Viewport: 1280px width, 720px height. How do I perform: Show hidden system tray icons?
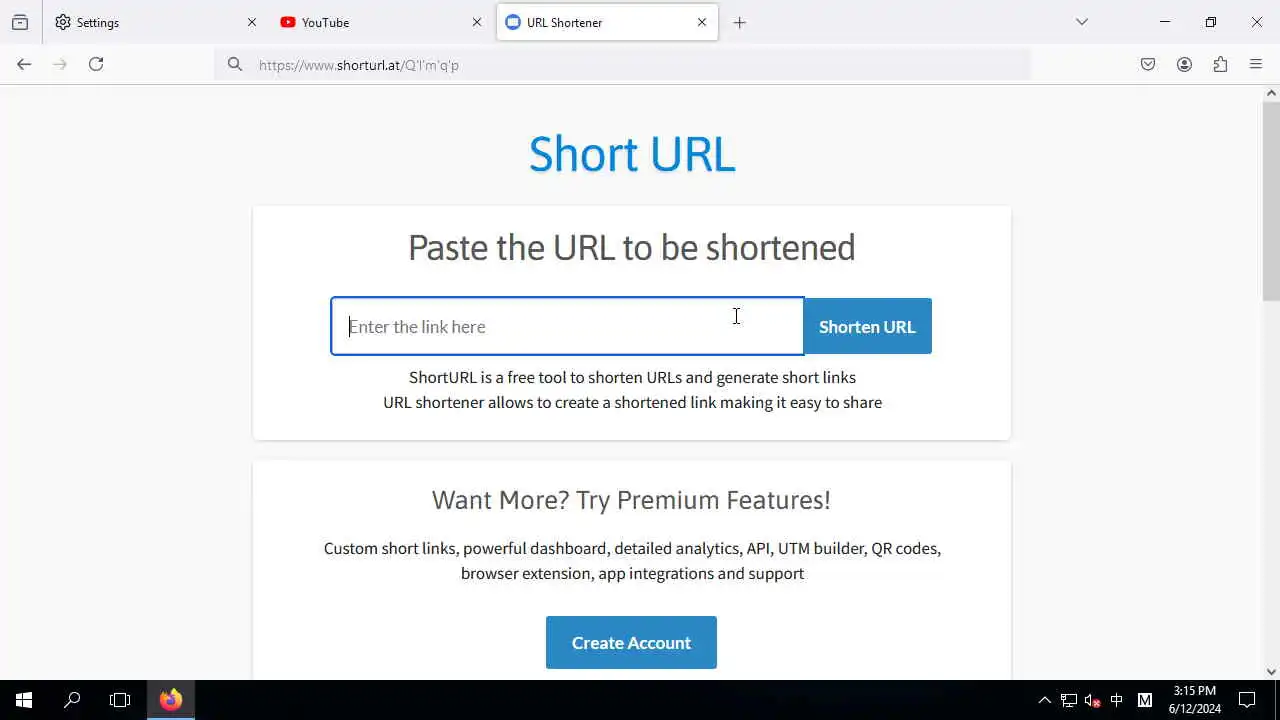point(1044,700)
